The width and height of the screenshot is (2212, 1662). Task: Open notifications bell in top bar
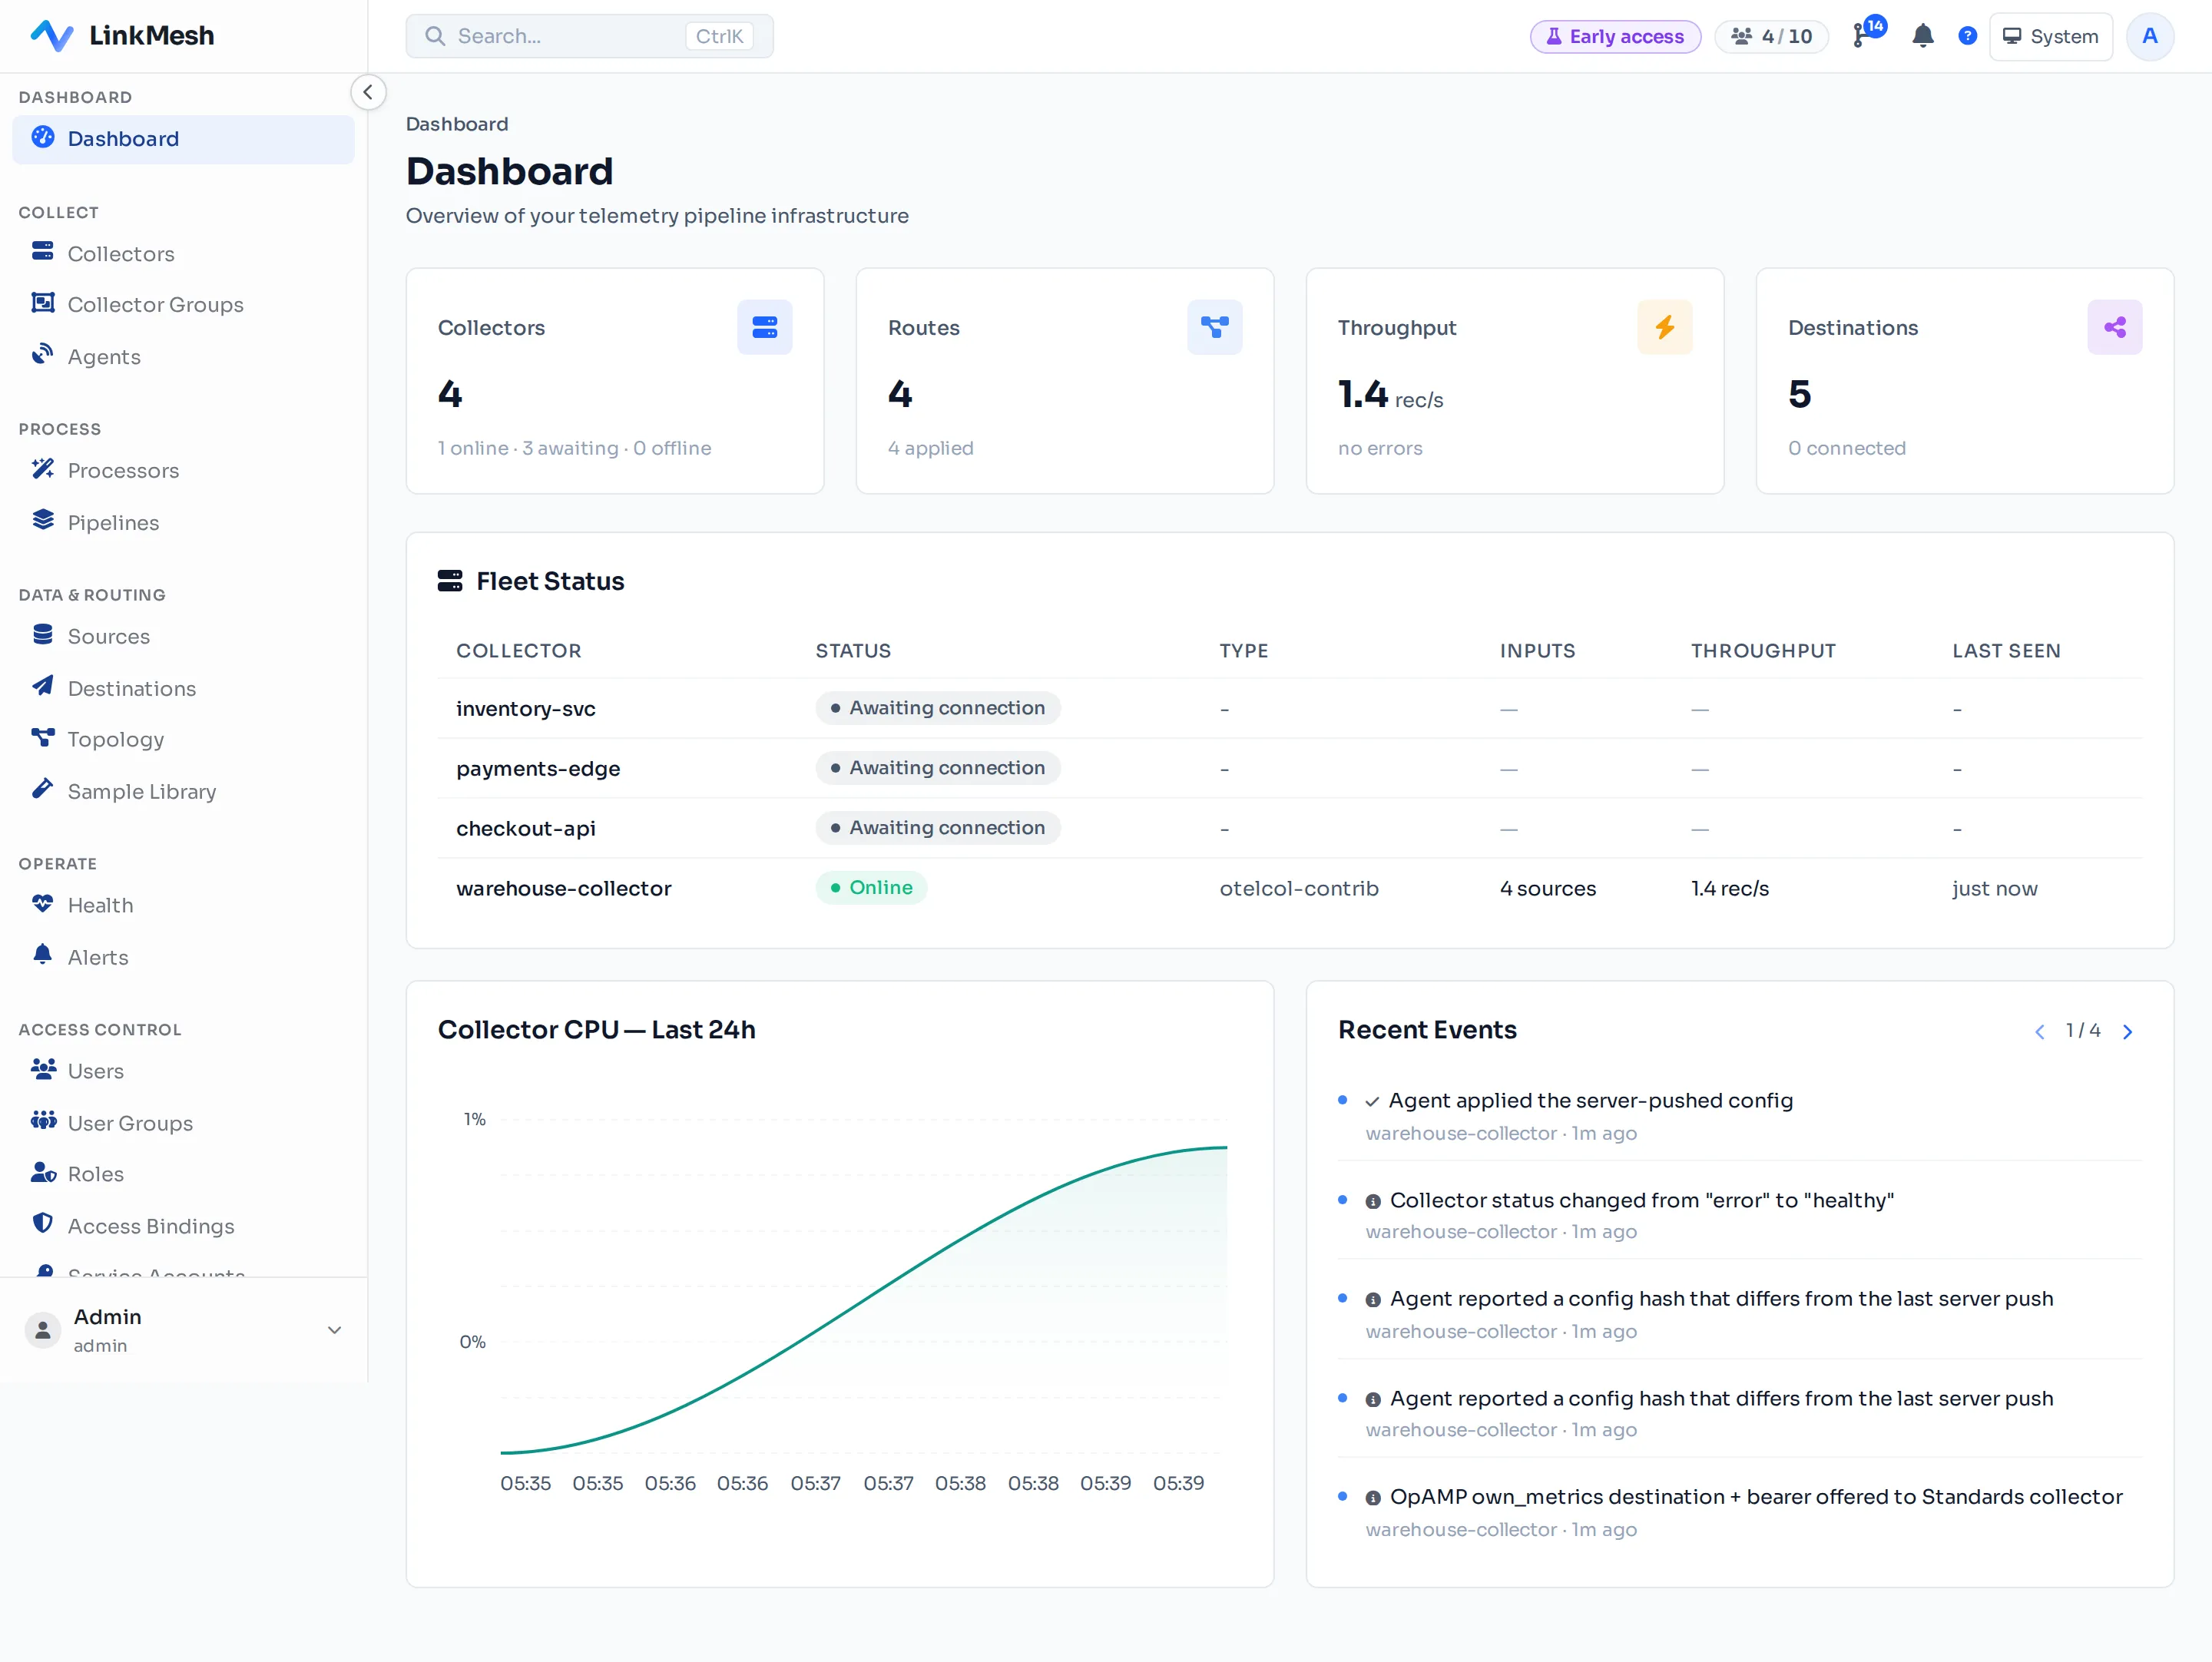click(1922, 36)
